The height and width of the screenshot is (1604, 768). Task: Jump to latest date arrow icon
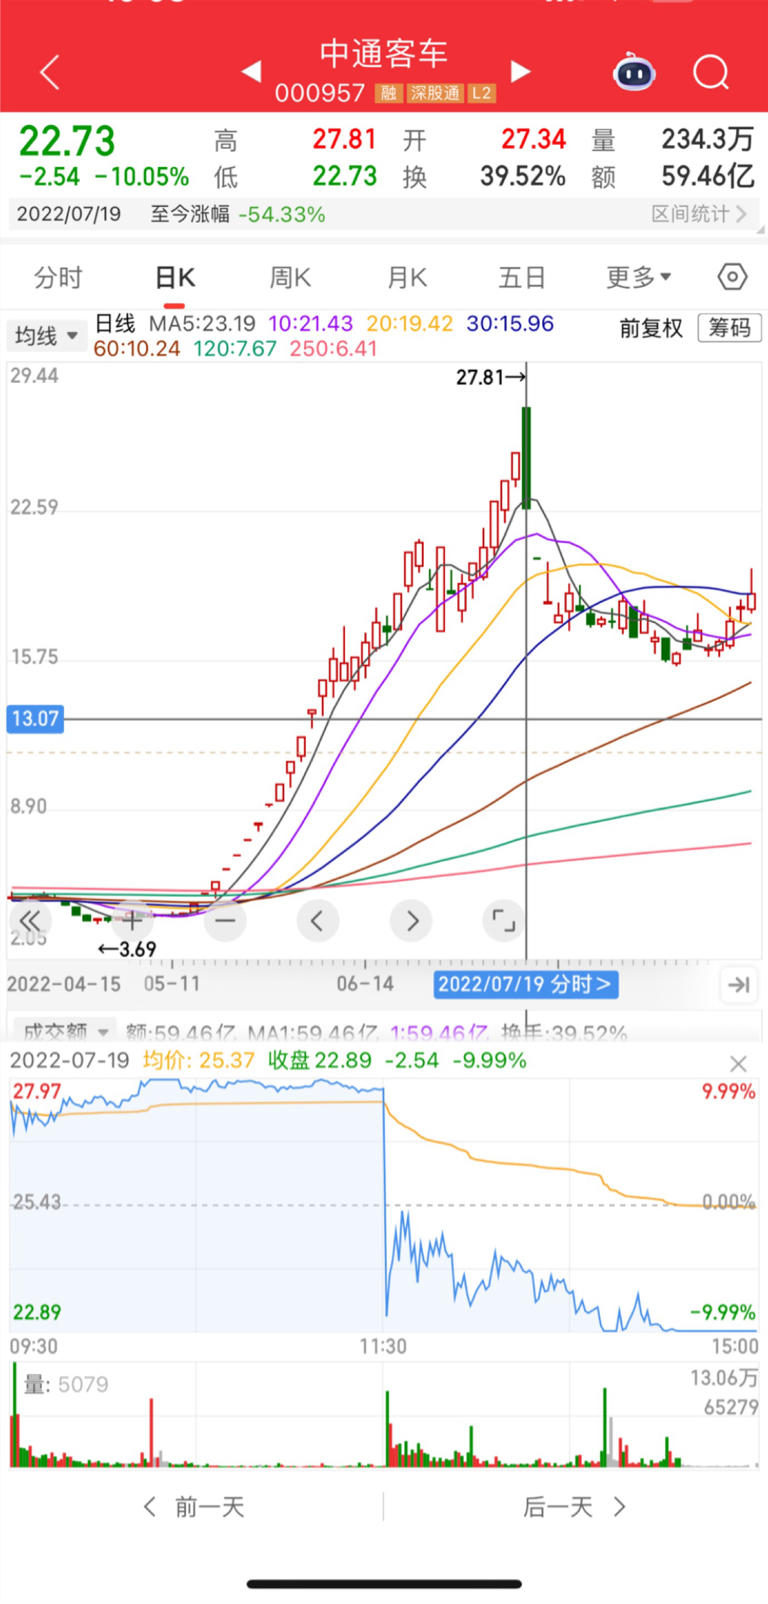coord(739,985)
